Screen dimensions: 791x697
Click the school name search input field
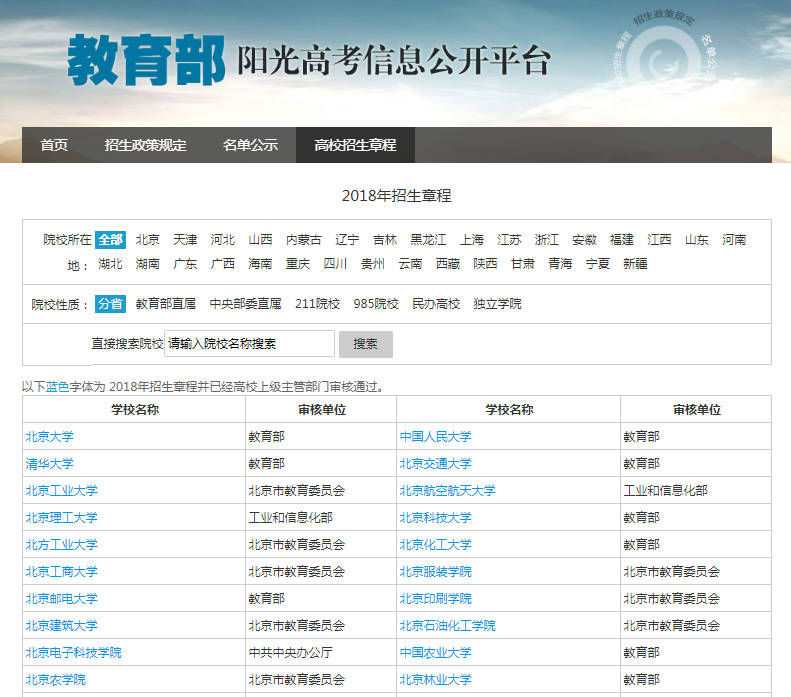tap(249, 344)
